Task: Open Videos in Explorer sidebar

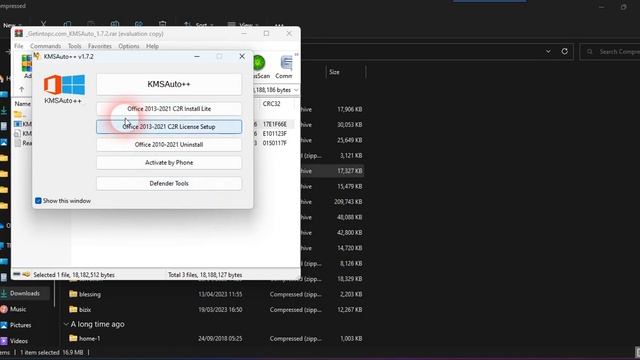Action: 19,340
